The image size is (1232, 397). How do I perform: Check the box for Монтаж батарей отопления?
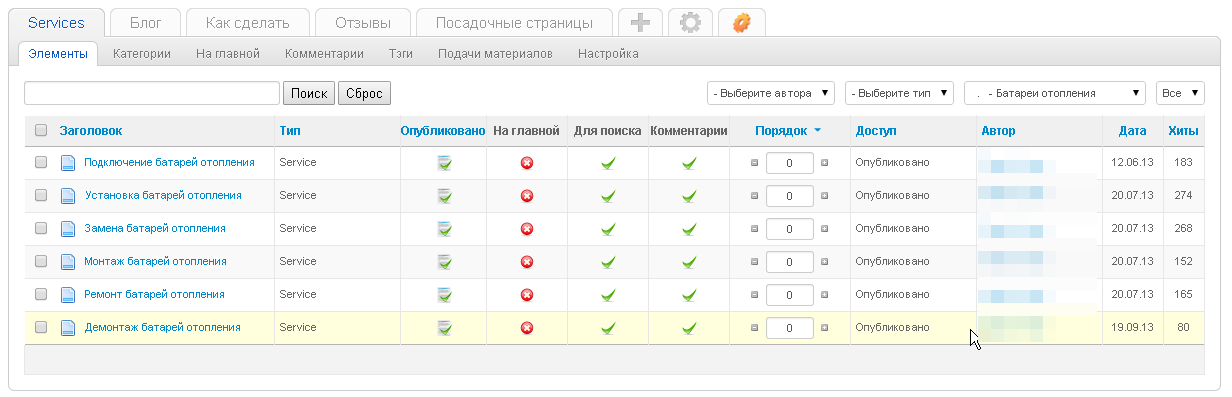(41, 261)
